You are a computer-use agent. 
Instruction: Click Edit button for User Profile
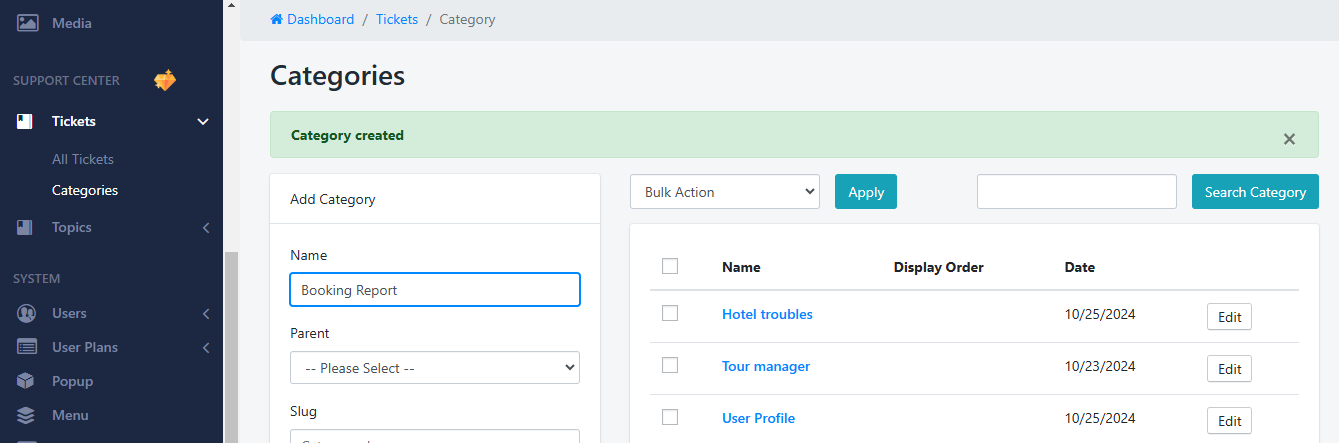[x=1229, y=421]
